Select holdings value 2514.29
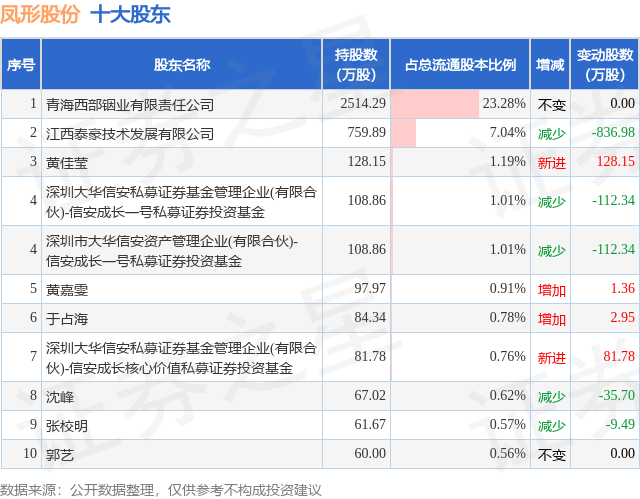 [363, 103]
